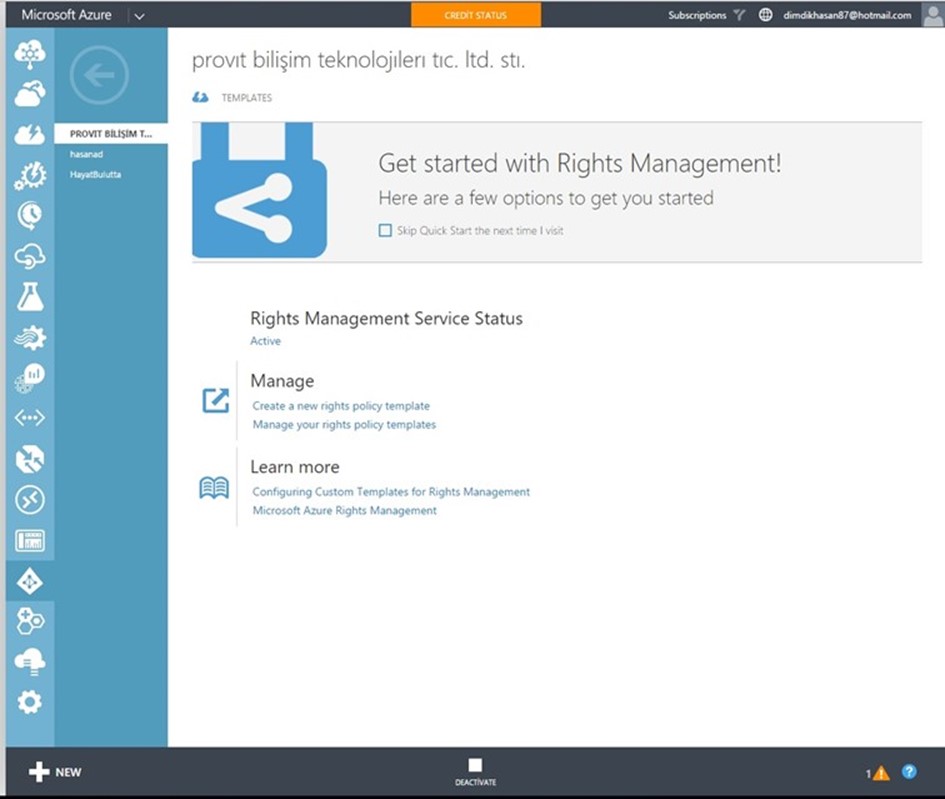Open Manage your rights policy templates

coord(344,425)
